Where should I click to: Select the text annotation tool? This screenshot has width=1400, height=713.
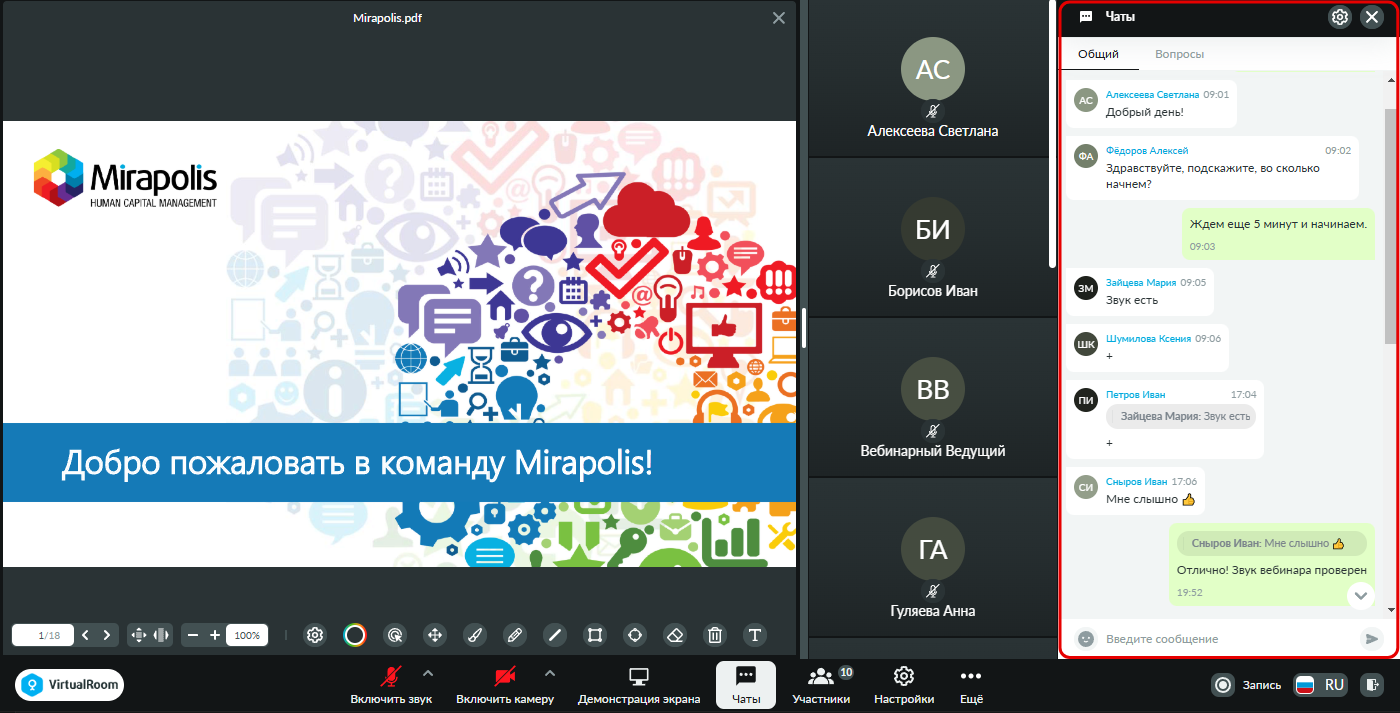click(755, 635)
